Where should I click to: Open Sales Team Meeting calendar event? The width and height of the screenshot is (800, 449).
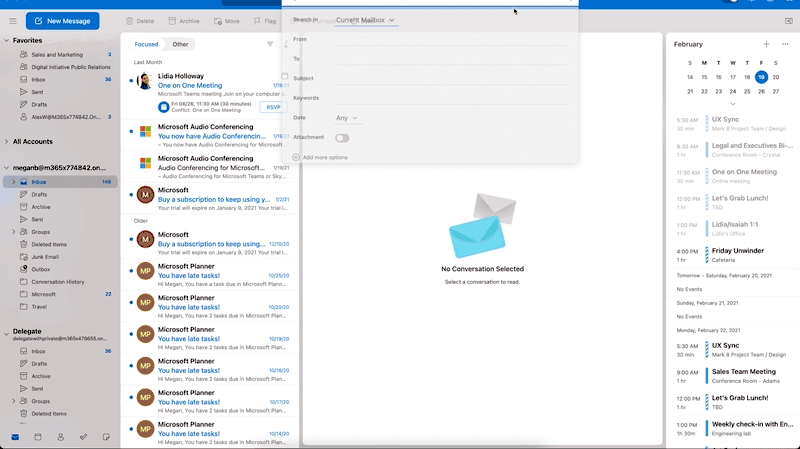[x=737, y=376]
